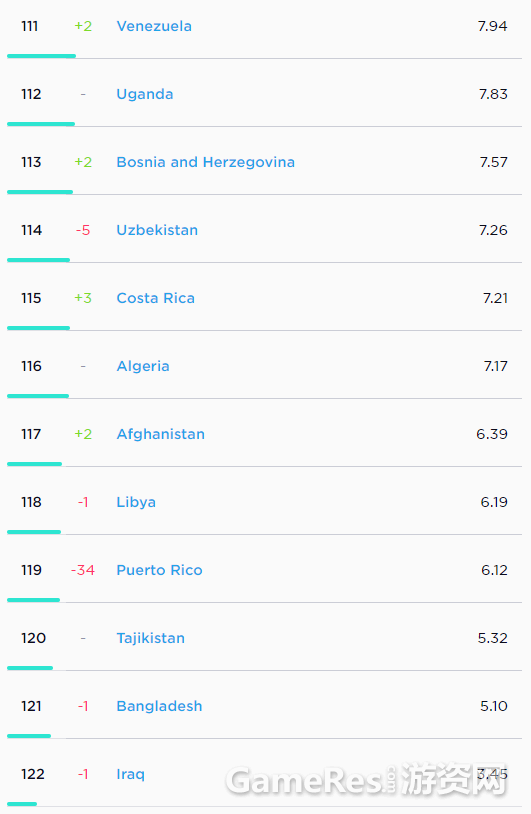The width and height of the screenshot is (531, 814).
Task: Click Uzbekistan's -5 rank change indicator
Action: 83,230
